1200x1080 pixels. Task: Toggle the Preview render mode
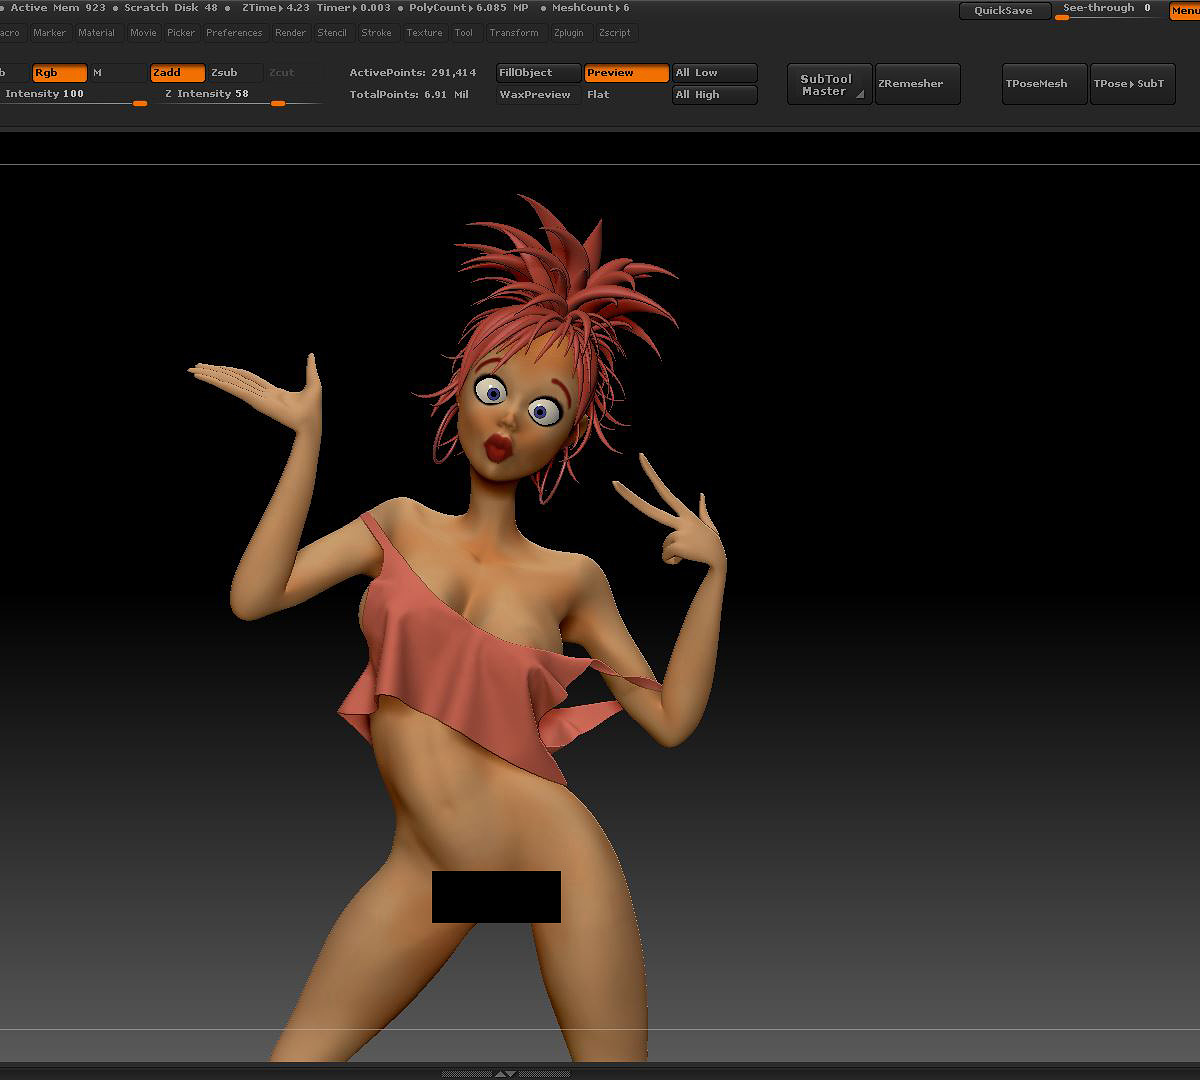(626, 73)
